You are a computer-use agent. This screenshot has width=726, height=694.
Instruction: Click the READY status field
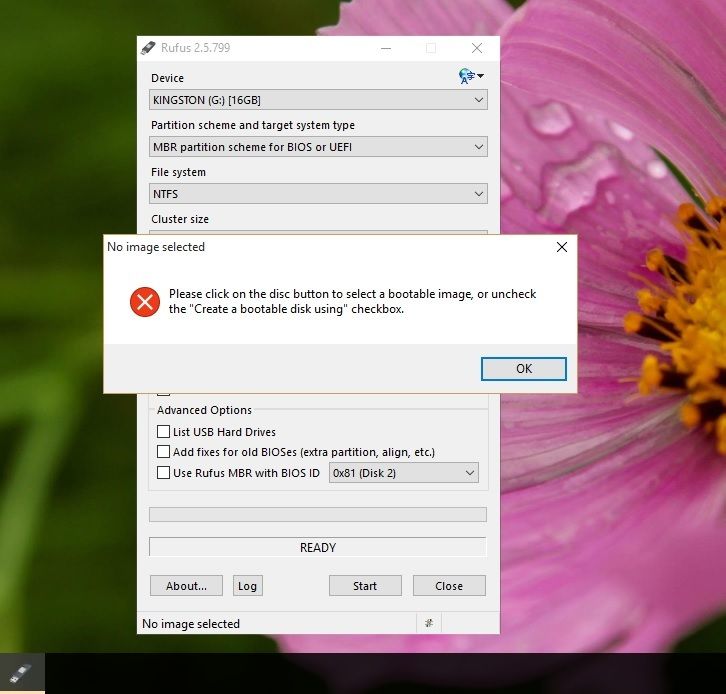point(318,547)
